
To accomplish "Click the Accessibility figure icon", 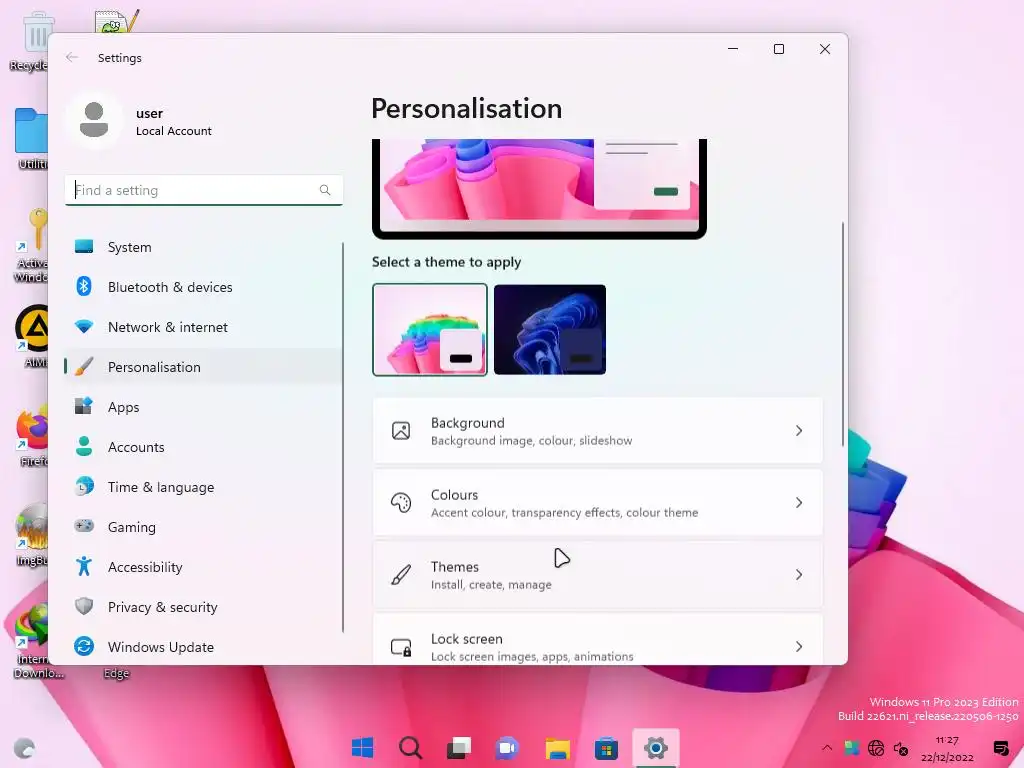I will pyautogui.click(x=84, y=566).
